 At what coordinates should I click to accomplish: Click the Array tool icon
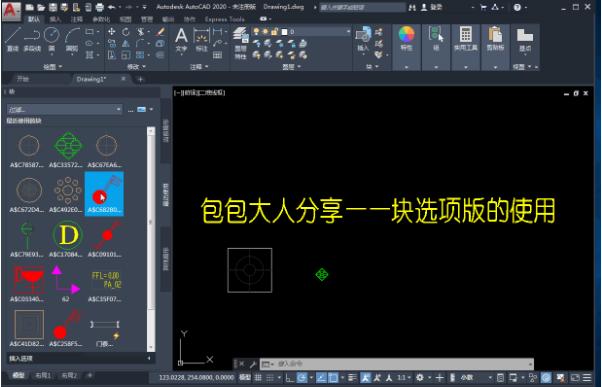(141, 55)
